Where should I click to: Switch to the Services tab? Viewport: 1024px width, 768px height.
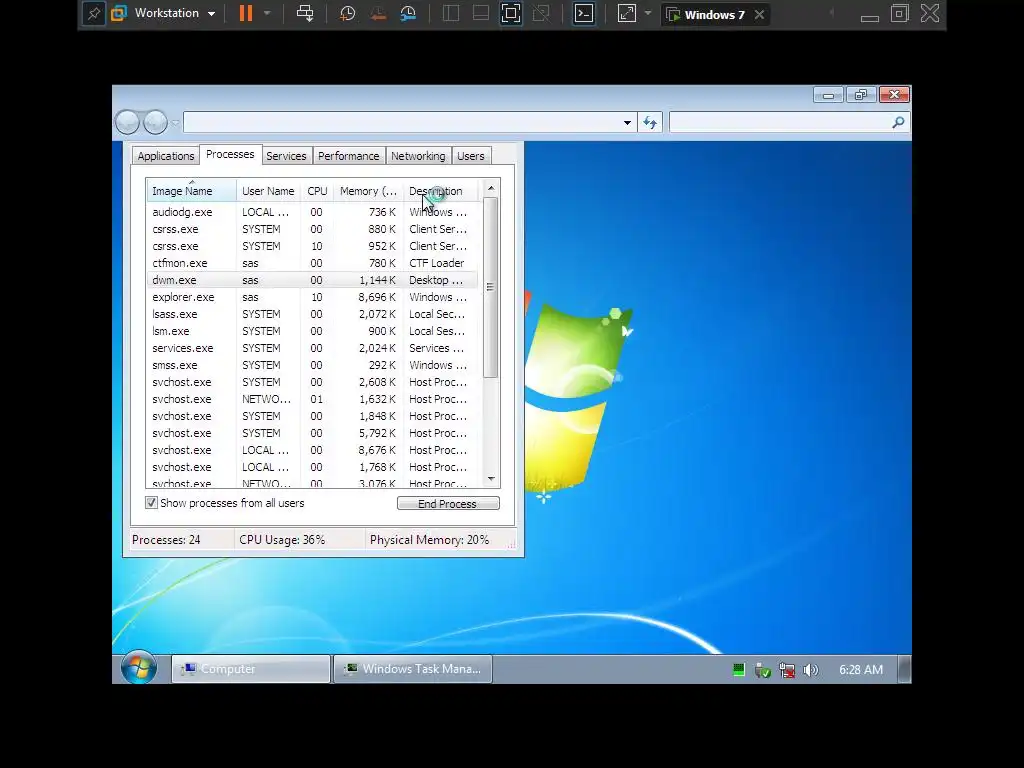(286, 156)
